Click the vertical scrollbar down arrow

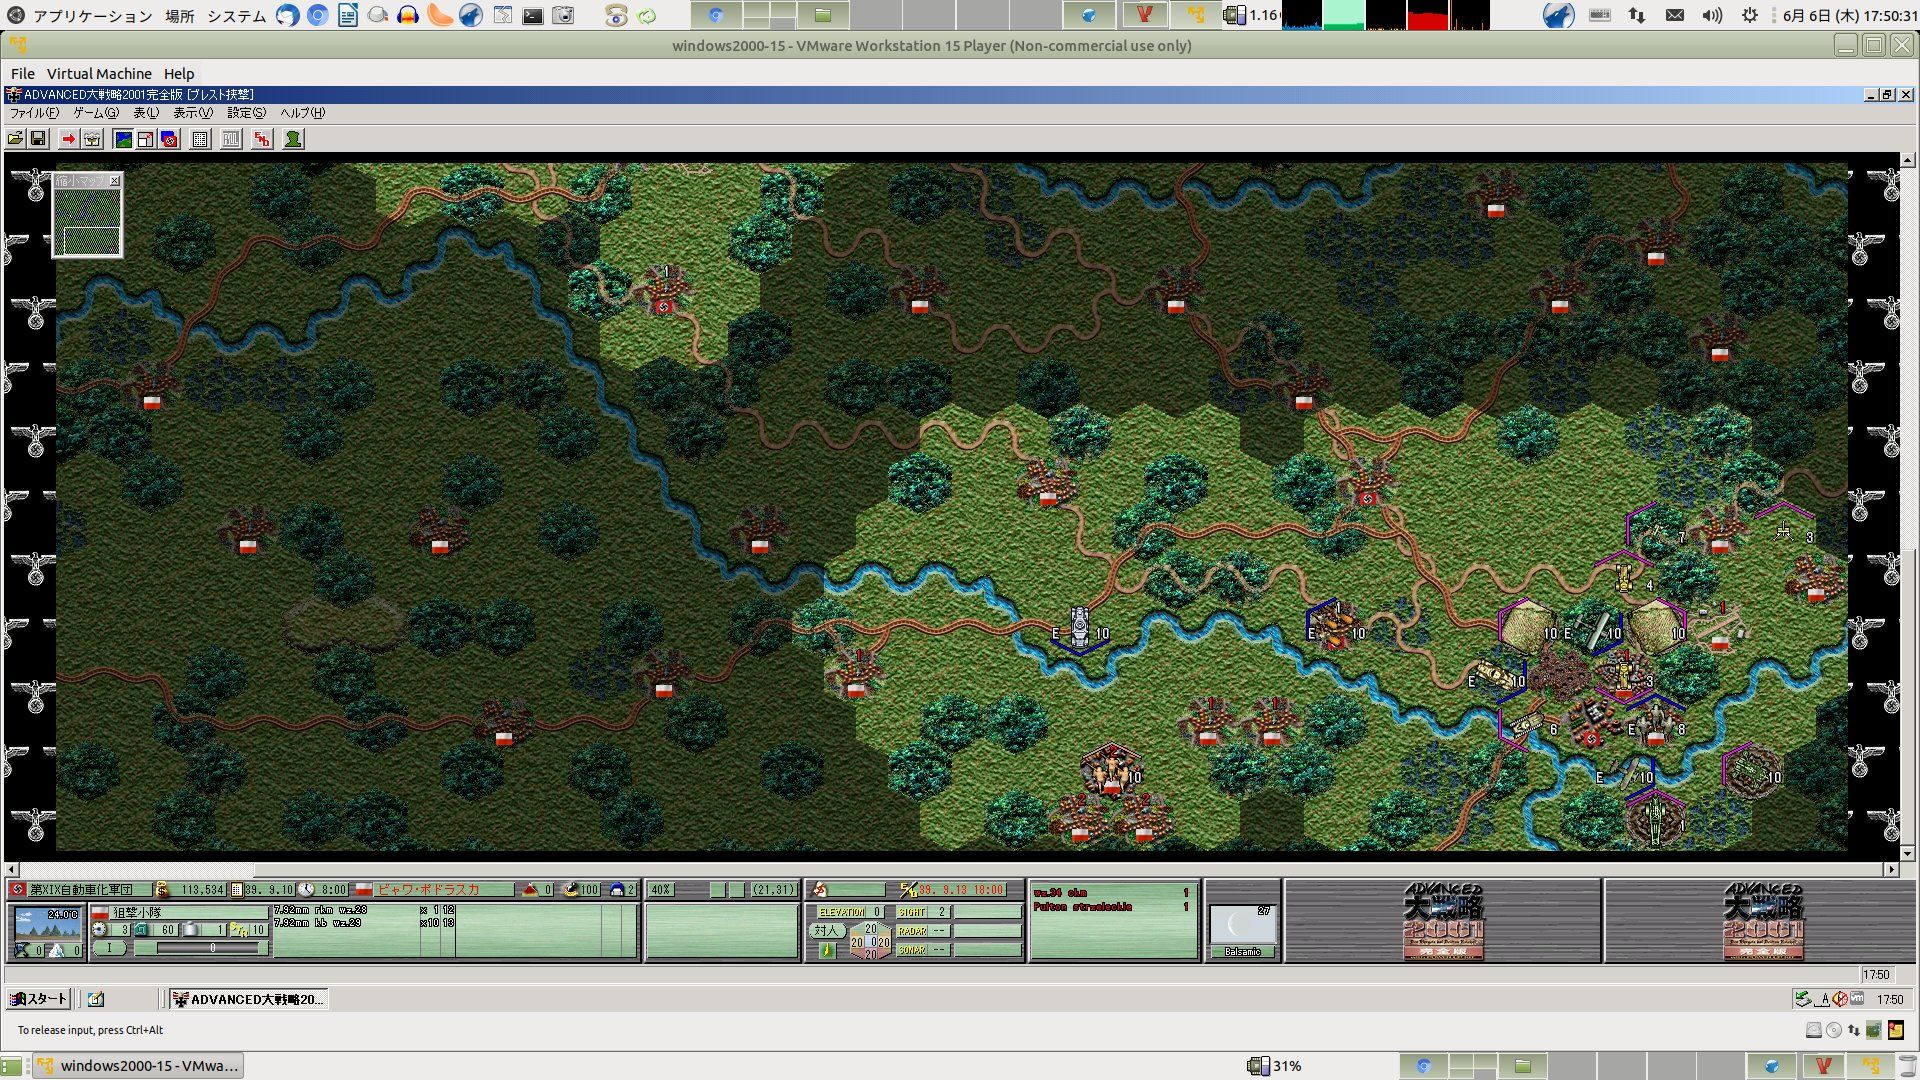1907,854
